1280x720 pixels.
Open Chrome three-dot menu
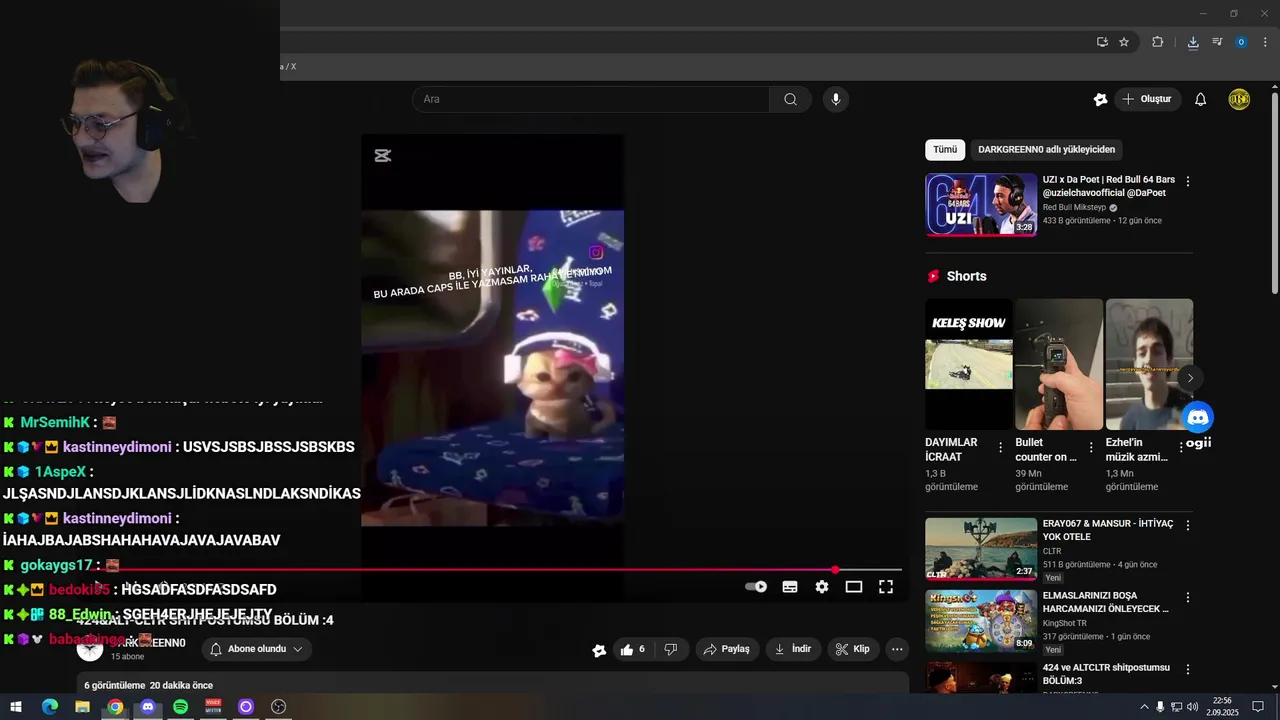[1265, 42]
